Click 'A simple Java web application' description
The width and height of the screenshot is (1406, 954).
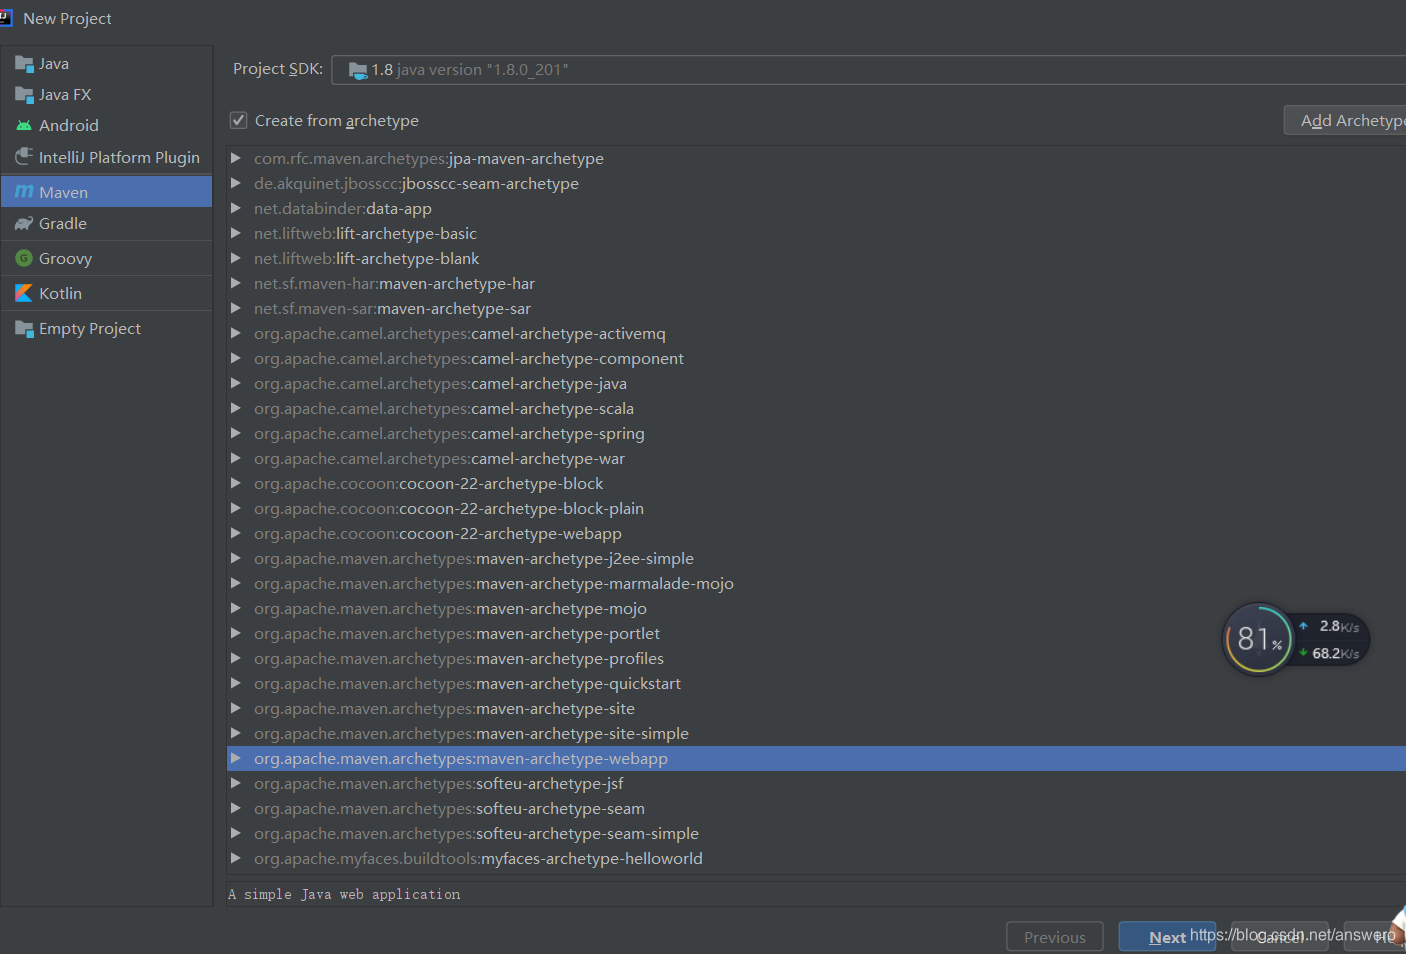tap(344, 894)
